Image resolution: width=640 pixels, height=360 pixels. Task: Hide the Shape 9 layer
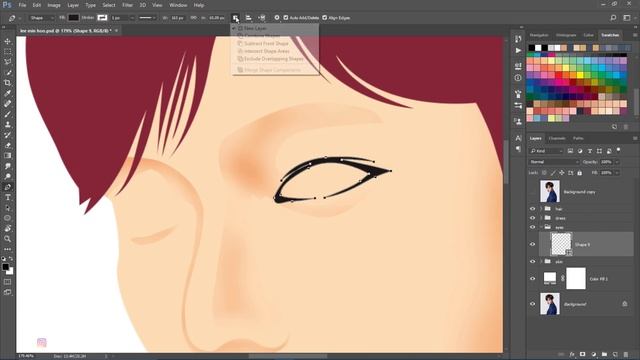532,244
